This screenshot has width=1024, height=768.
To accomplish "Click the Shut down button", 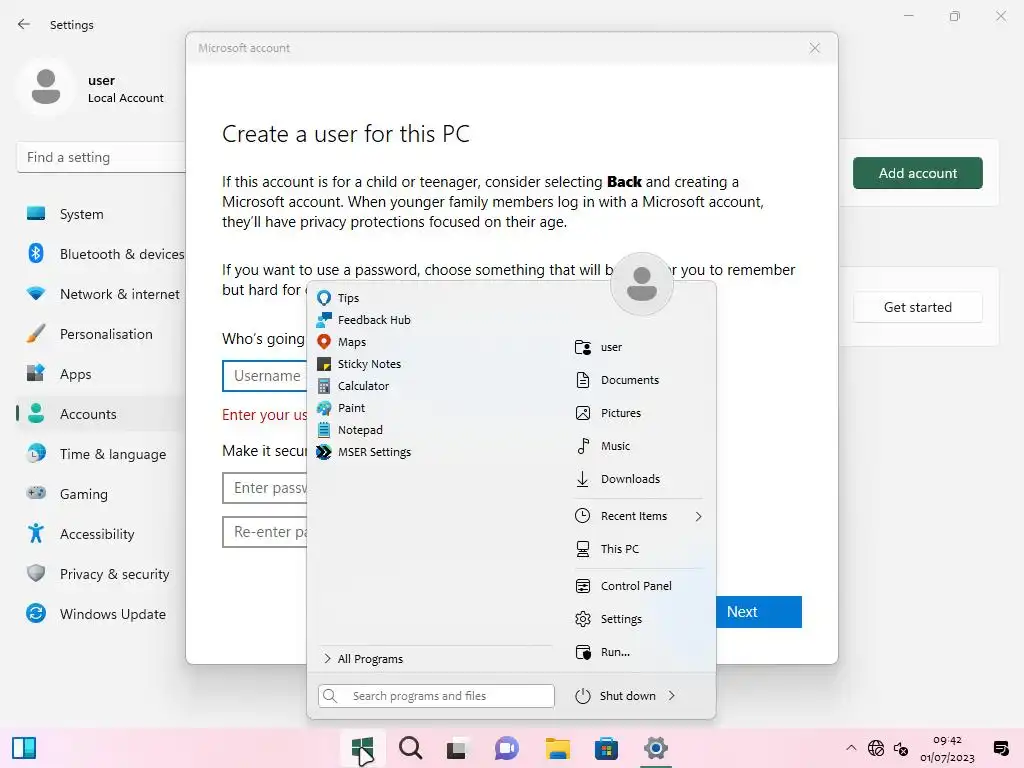I will [615, 696].
